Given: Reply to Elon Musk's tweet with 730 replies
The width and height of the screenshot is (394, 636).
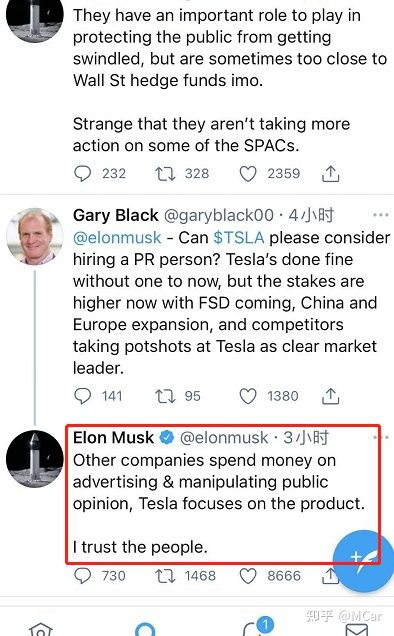Looking at the screenshot, I should [x=83, y=576].
